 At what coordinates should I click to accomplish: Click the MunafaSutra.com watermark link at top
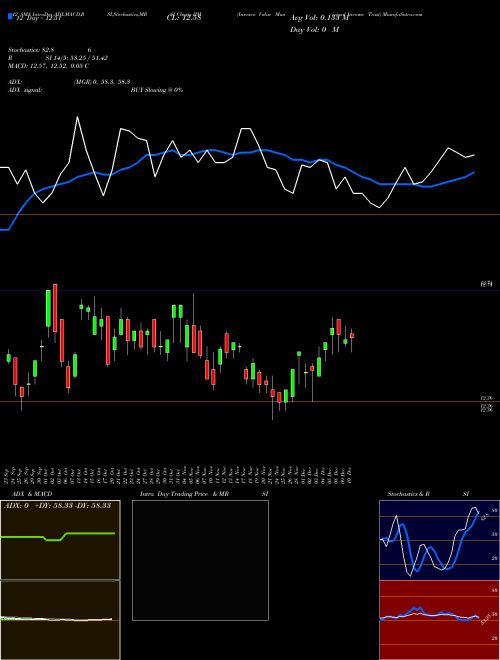[x=404, y=14]
